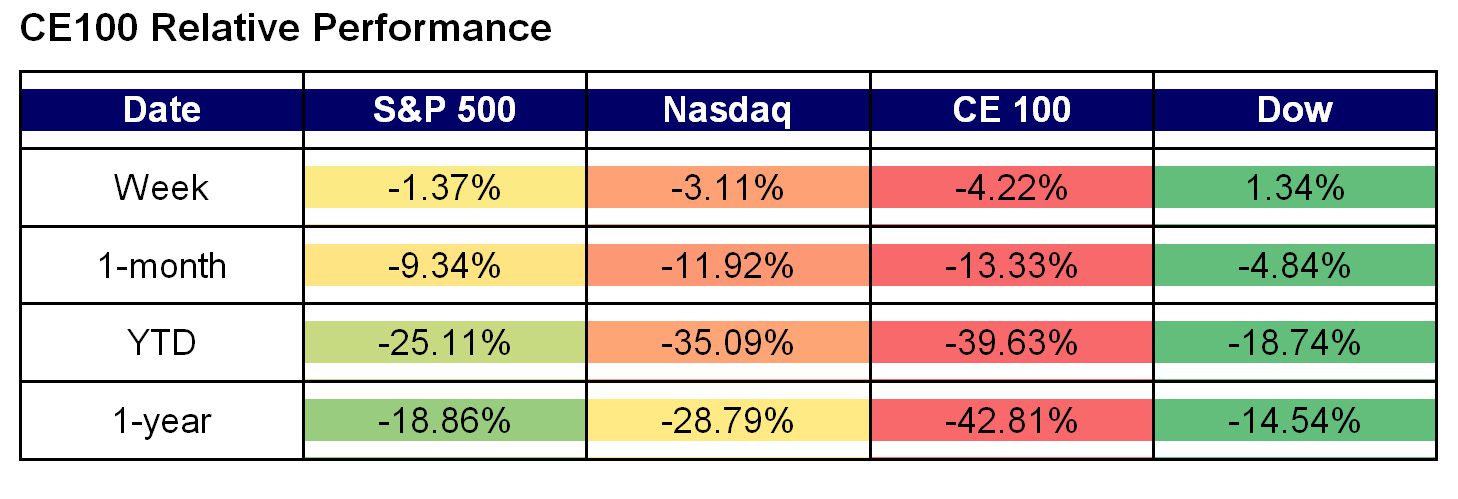The height and width of the screenshot is (499, 1458).
Task: Click the 1-month row label
Action: (161, 266)
